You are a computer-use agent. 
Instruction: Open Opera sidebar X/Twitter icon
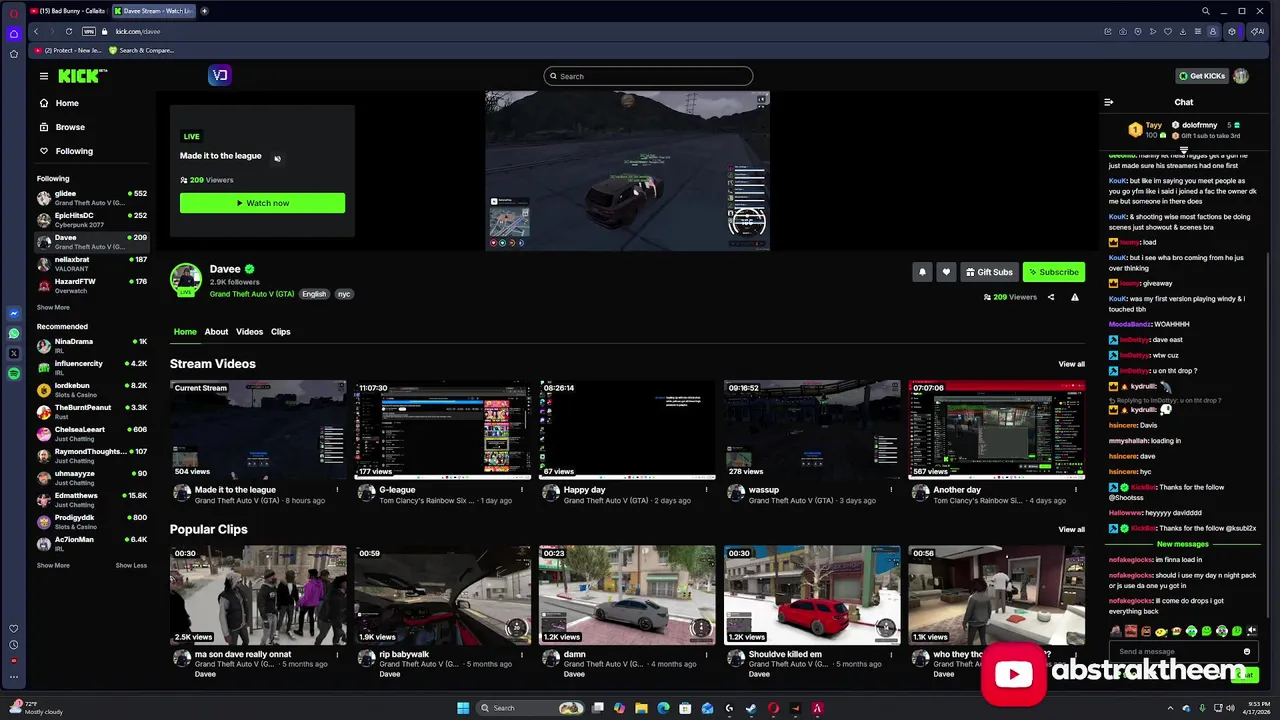(x=14, y=353)
